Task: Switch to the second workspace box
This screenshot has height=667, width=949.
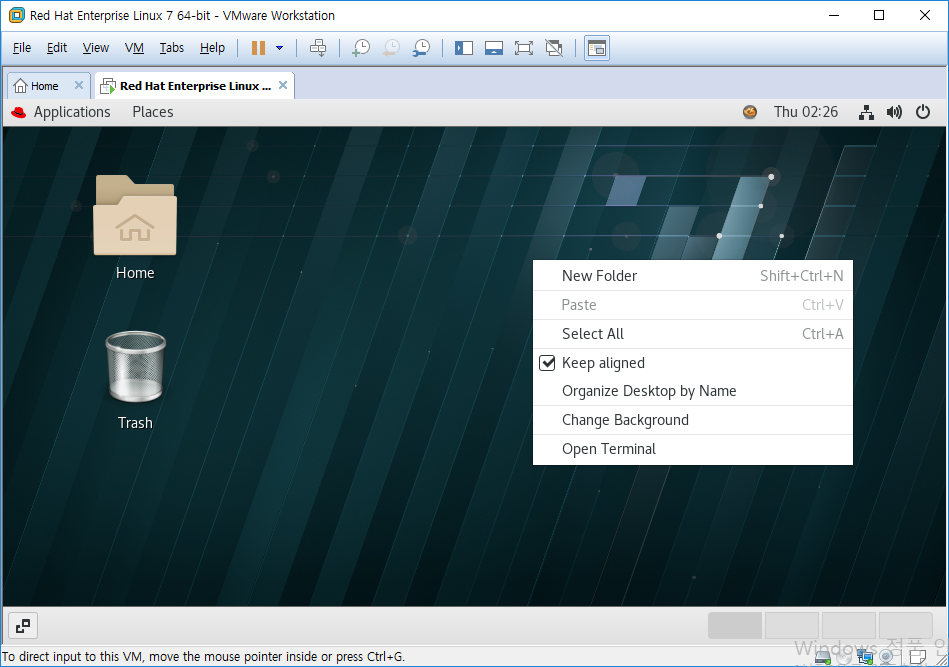Action: [792, 626]
